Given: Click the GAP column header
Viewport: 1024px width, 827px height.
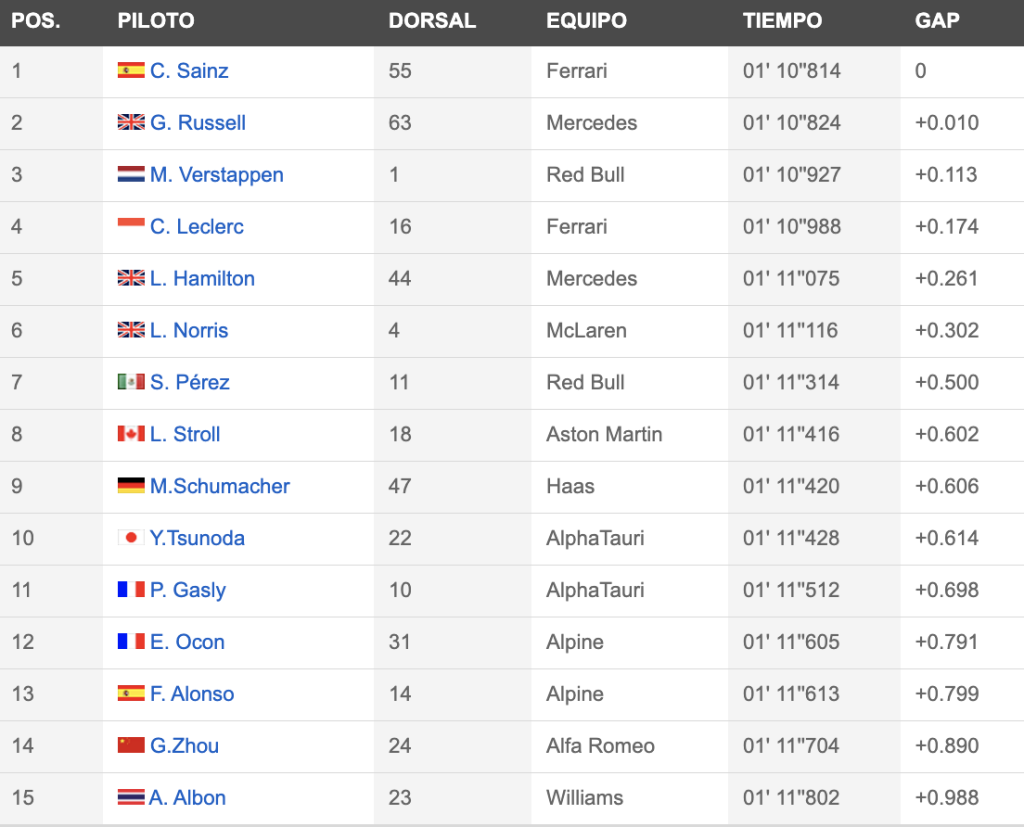Looking at the screenshot, I should point(937,21).
